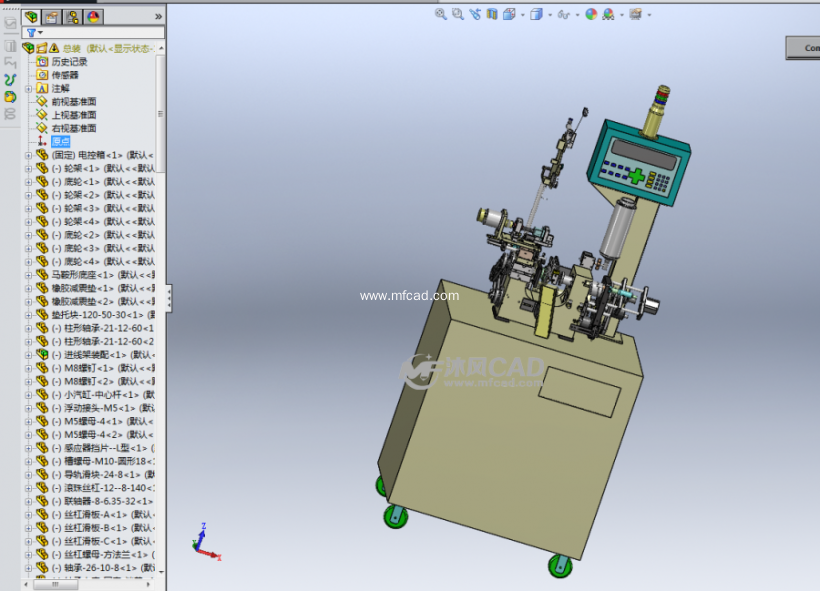Click the 底轮<1> component icon

pos(42,181)
